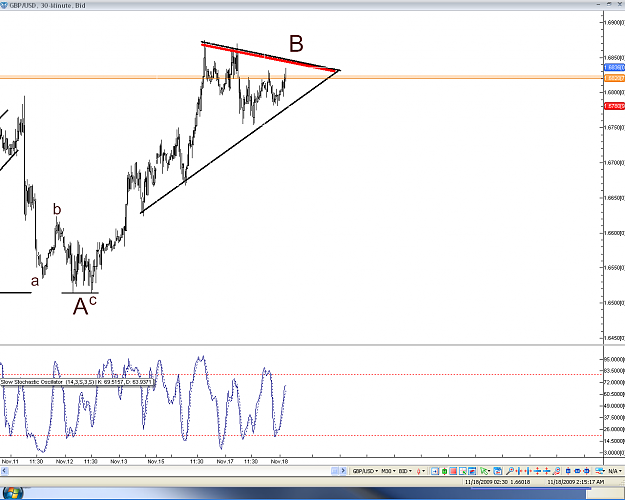Image resolution: width=625 pixels, height=500 pixels.
Task: Click the blue-framed chart picture icon
Action: coord(472,471)
